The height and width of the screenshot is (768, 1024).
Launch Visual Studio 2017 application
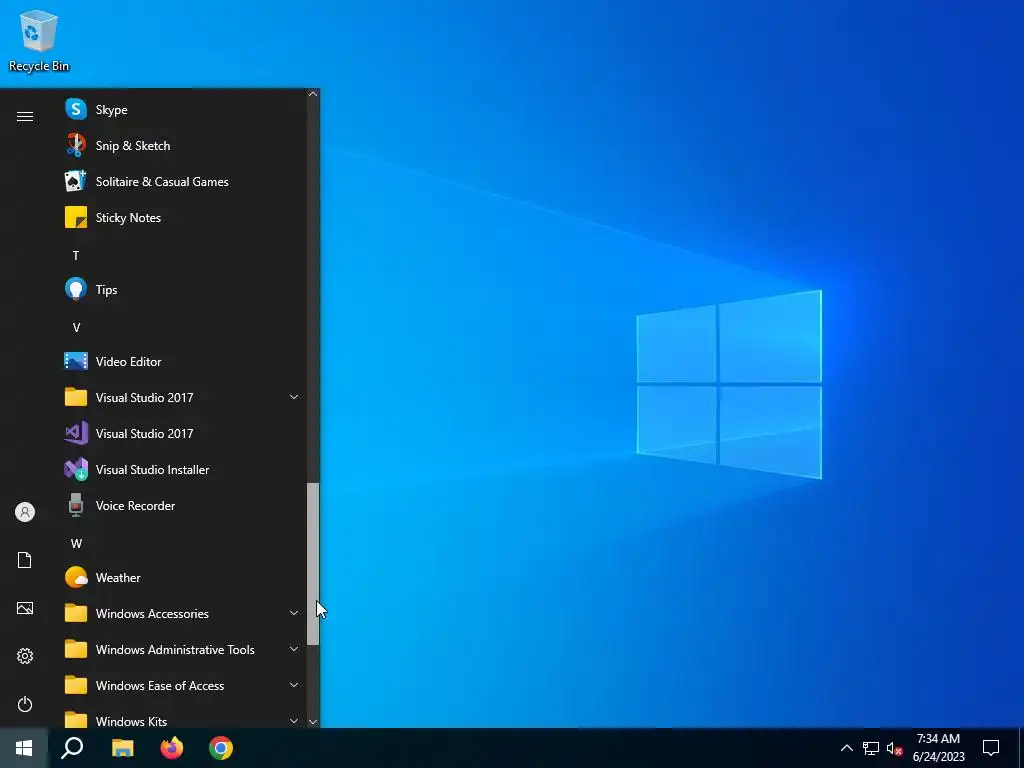(183, 433)
